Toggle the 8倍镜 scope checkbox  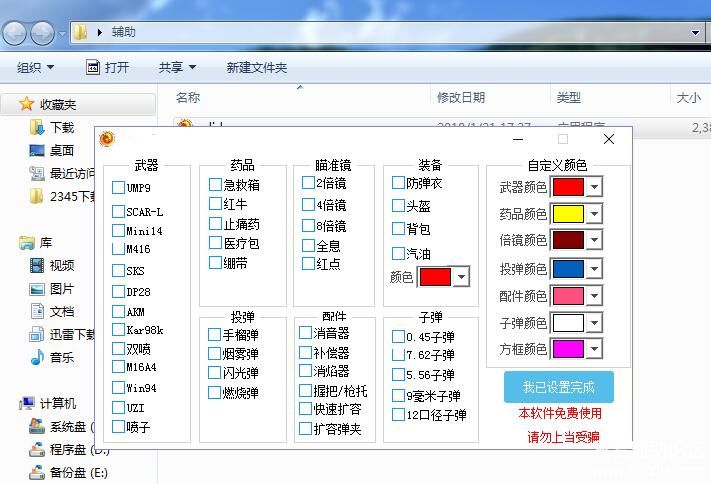(308, 226)
